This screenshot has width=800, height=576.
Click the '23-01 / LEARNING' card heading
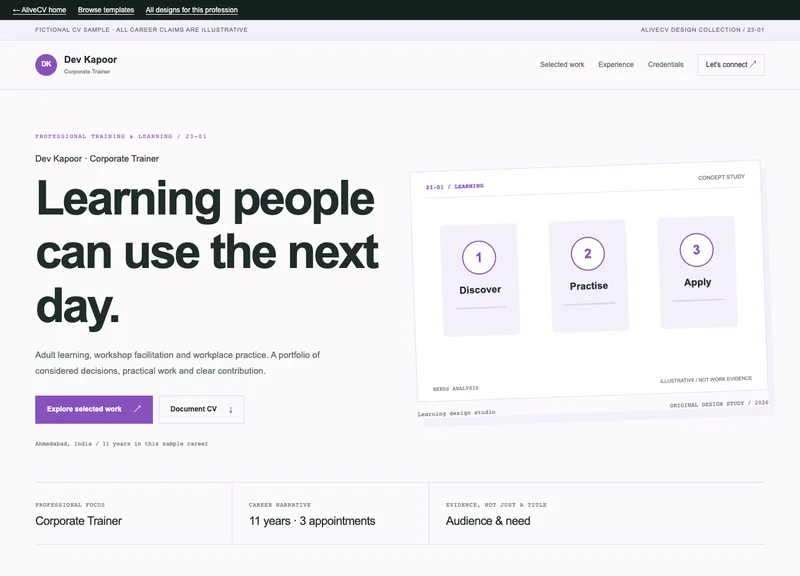tap(455, 186)
